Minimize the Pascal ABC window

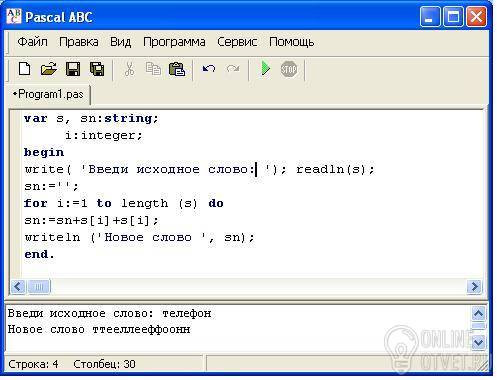click(429, 16)
